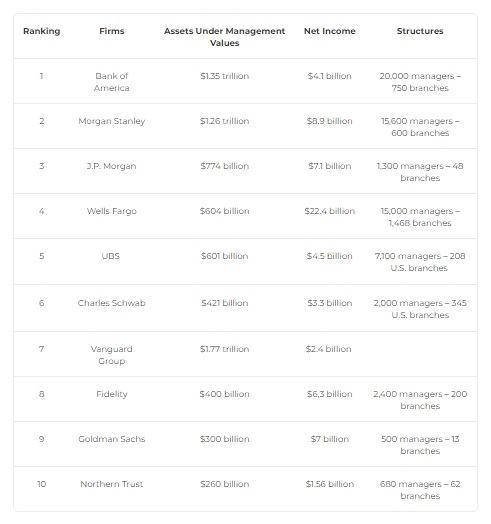Image resolution: width=491 pixels, height=524 pixels.
Task: Click the Northern Trust firm name
Action: (112, 484)
